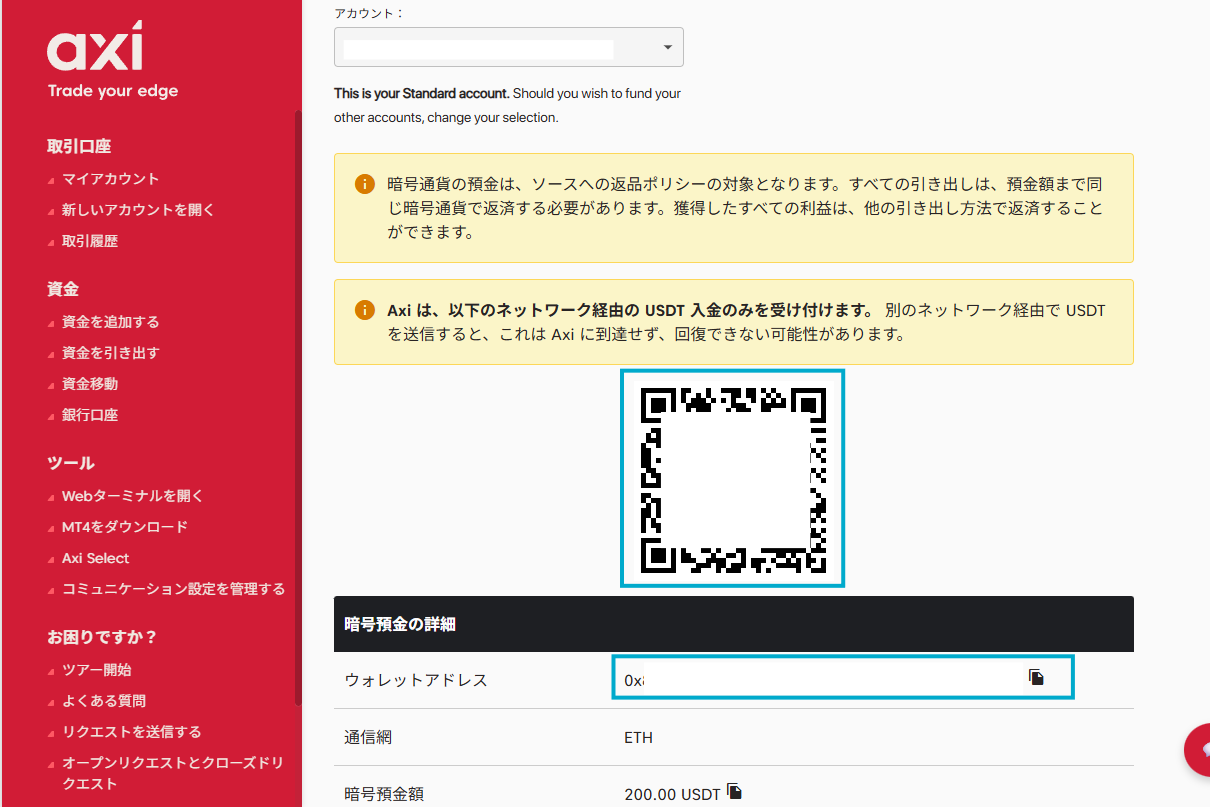Click the ウォレットアドレス label
Image resolution: width=1210 pixels, height=807 pixels.
point(416,680)
